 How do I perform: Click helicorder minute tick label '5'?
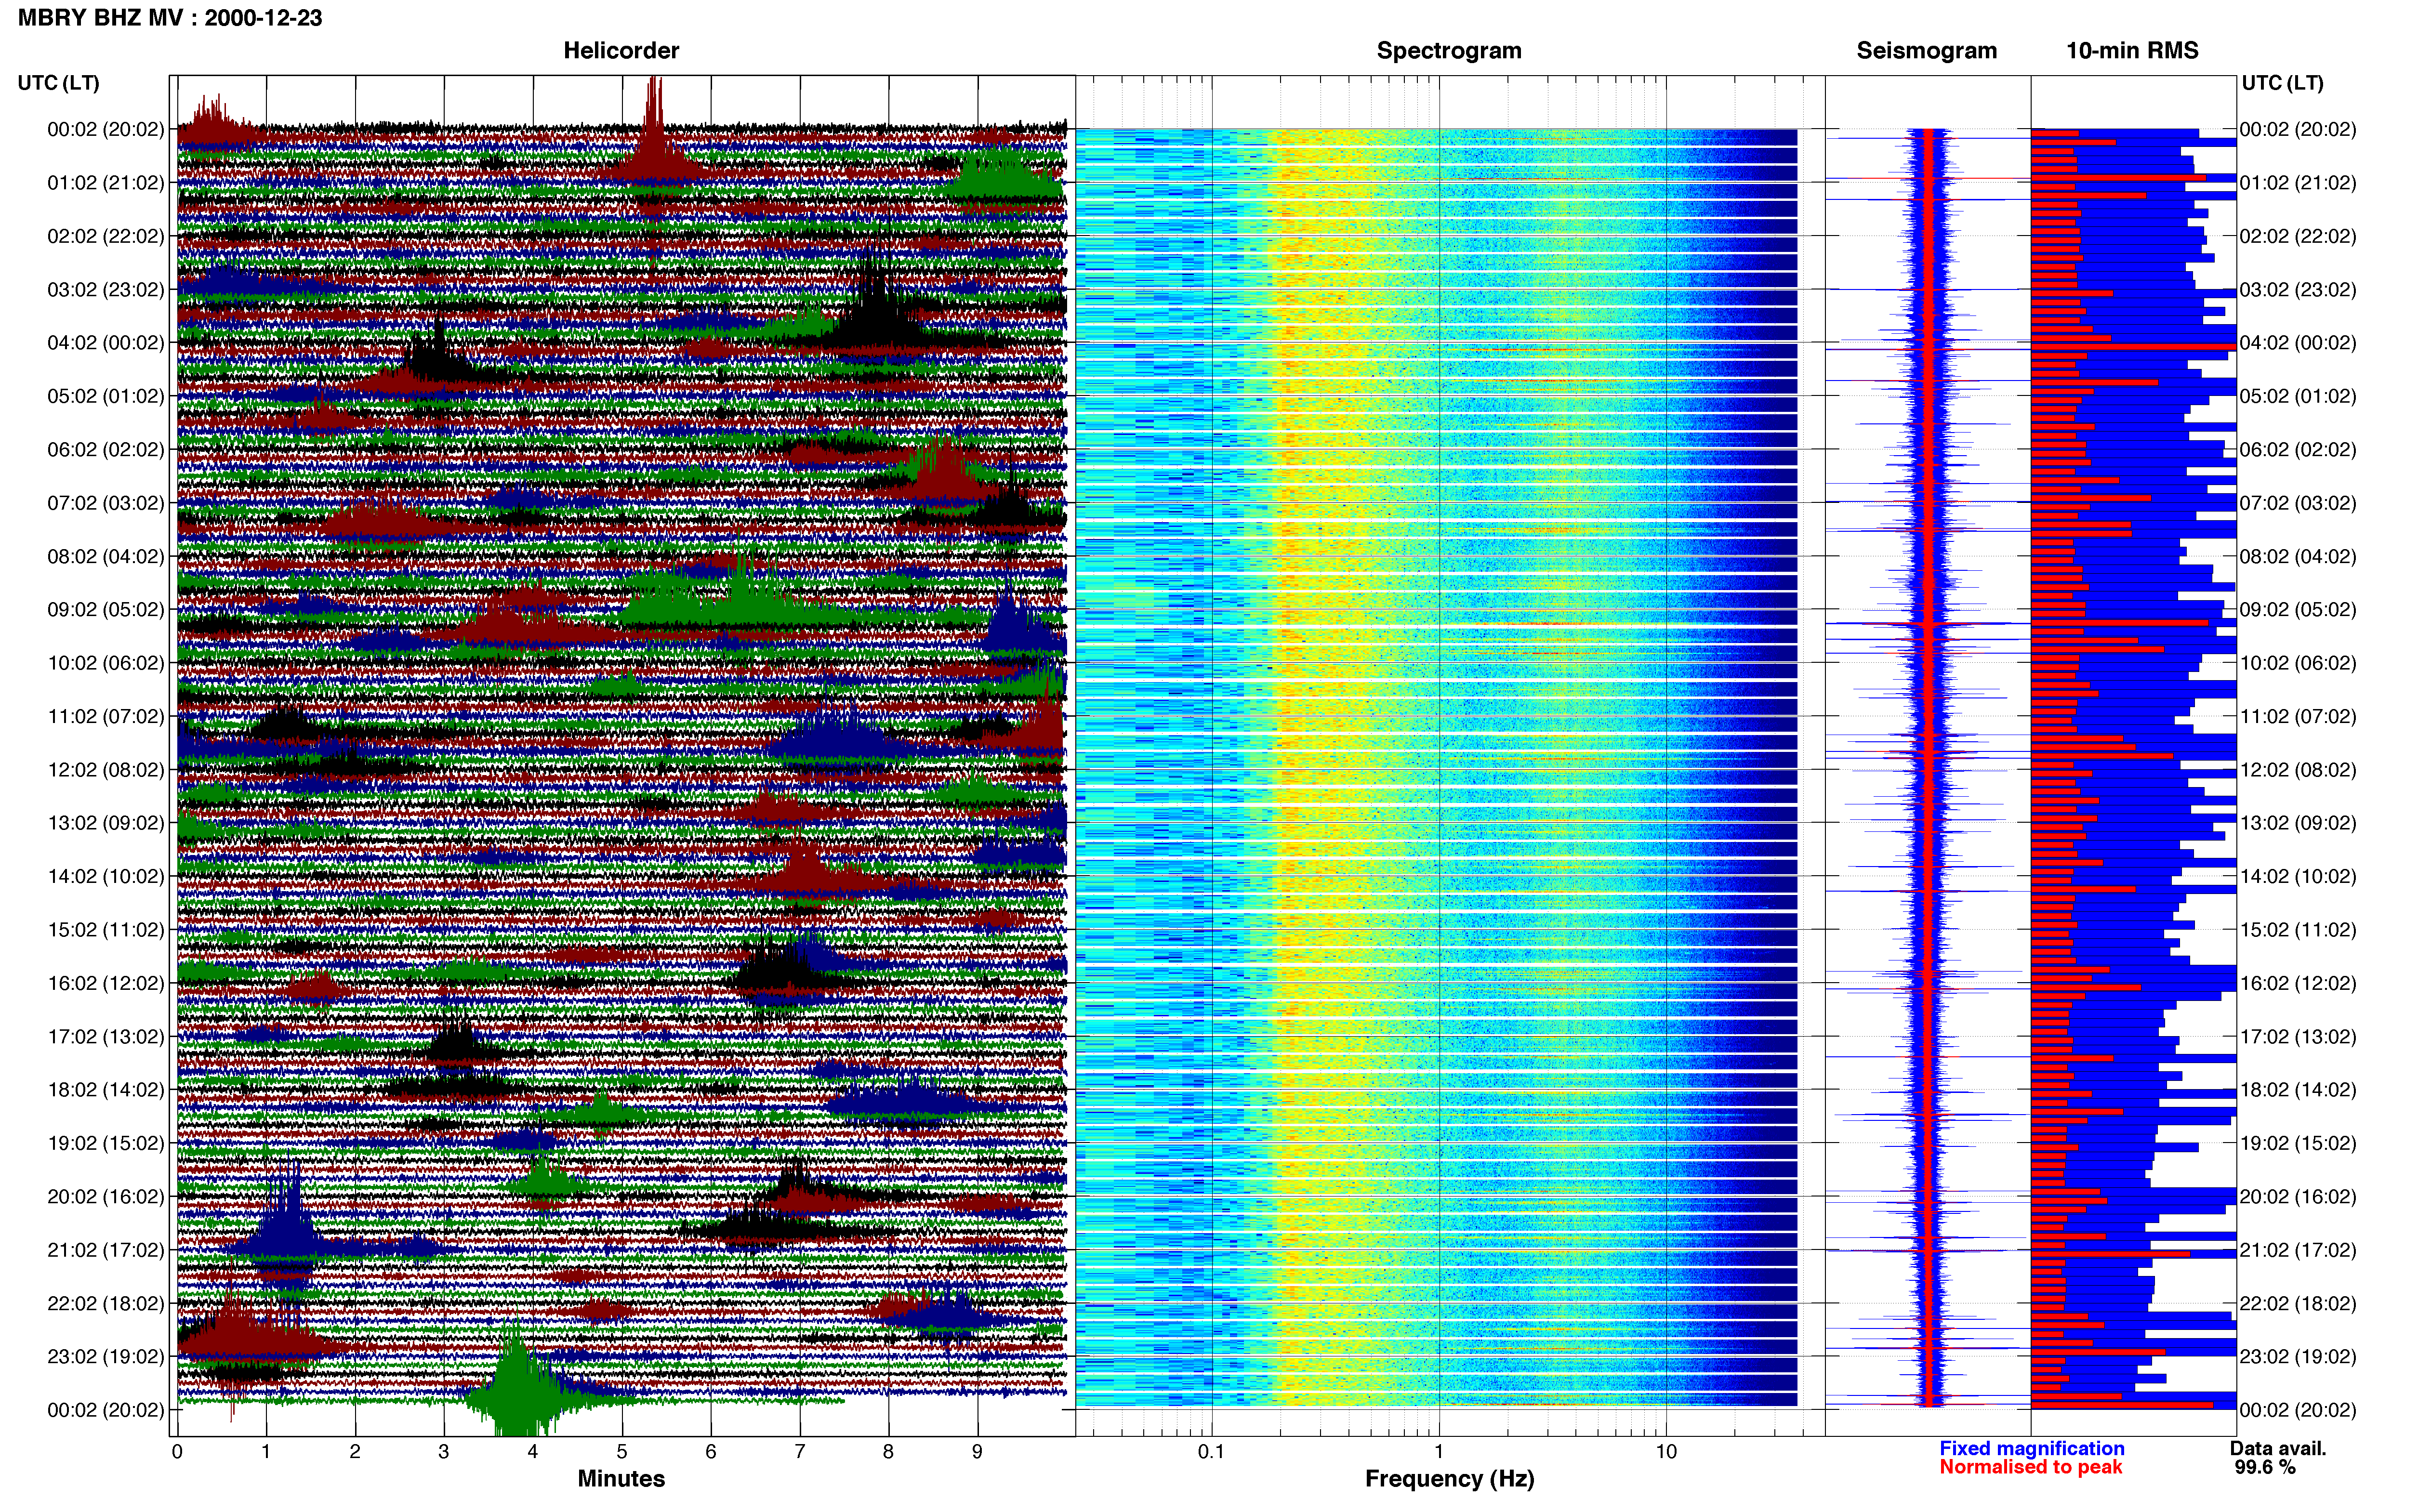[622, 1451]
